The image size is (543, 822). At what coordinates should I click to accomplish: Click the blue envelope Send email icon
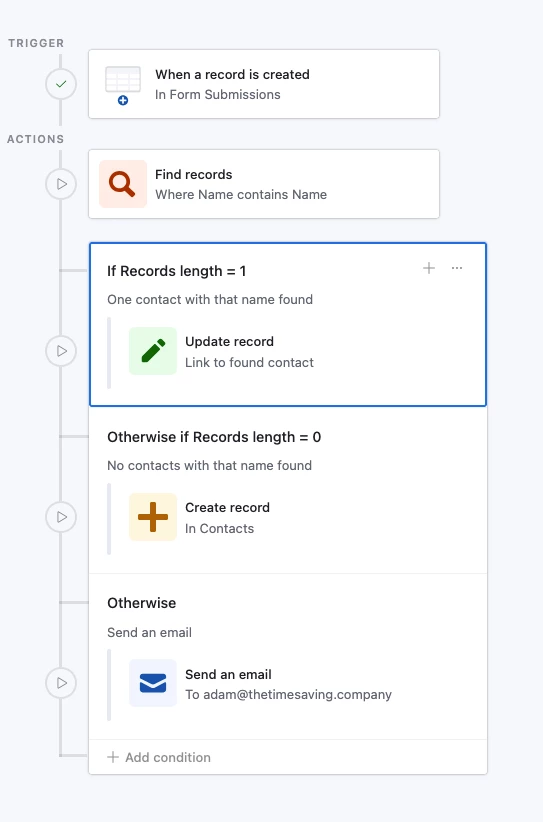point(153,683)
